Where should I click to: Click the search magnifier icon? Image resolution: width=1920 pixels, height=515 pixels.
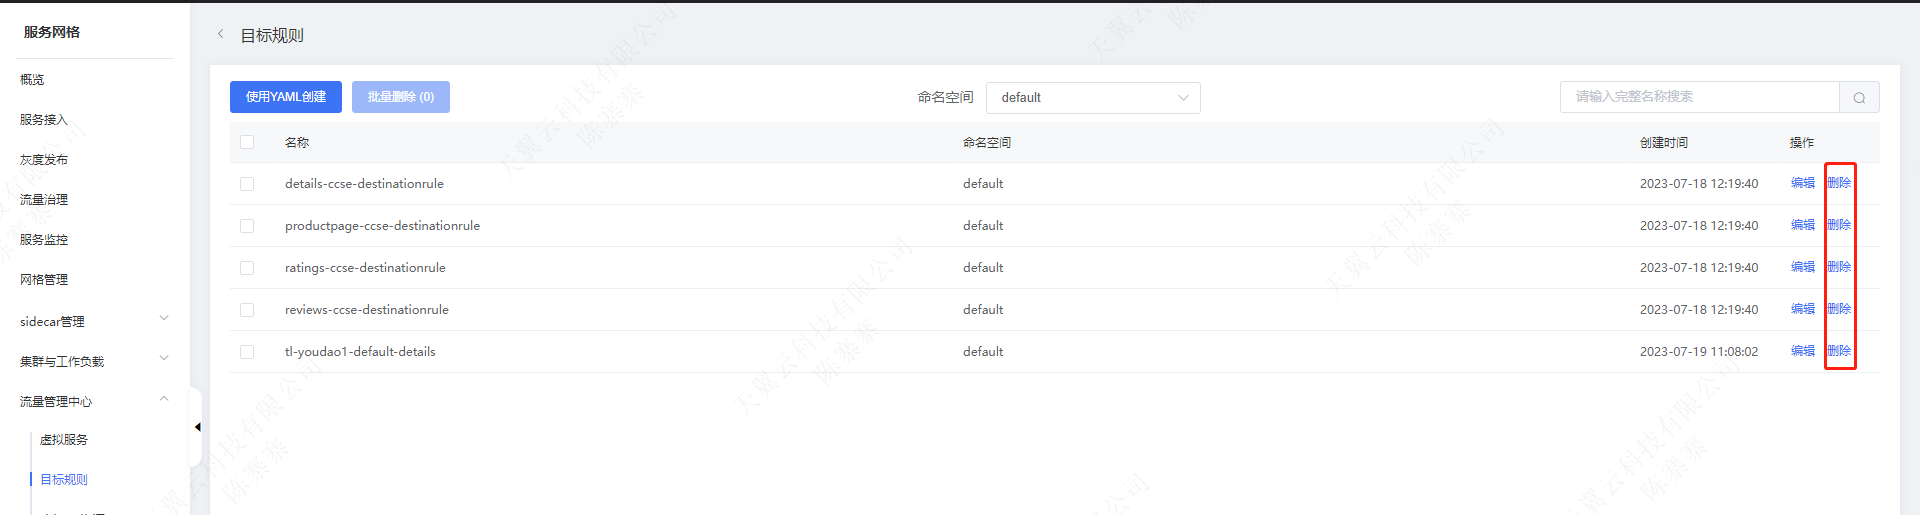1859,97
